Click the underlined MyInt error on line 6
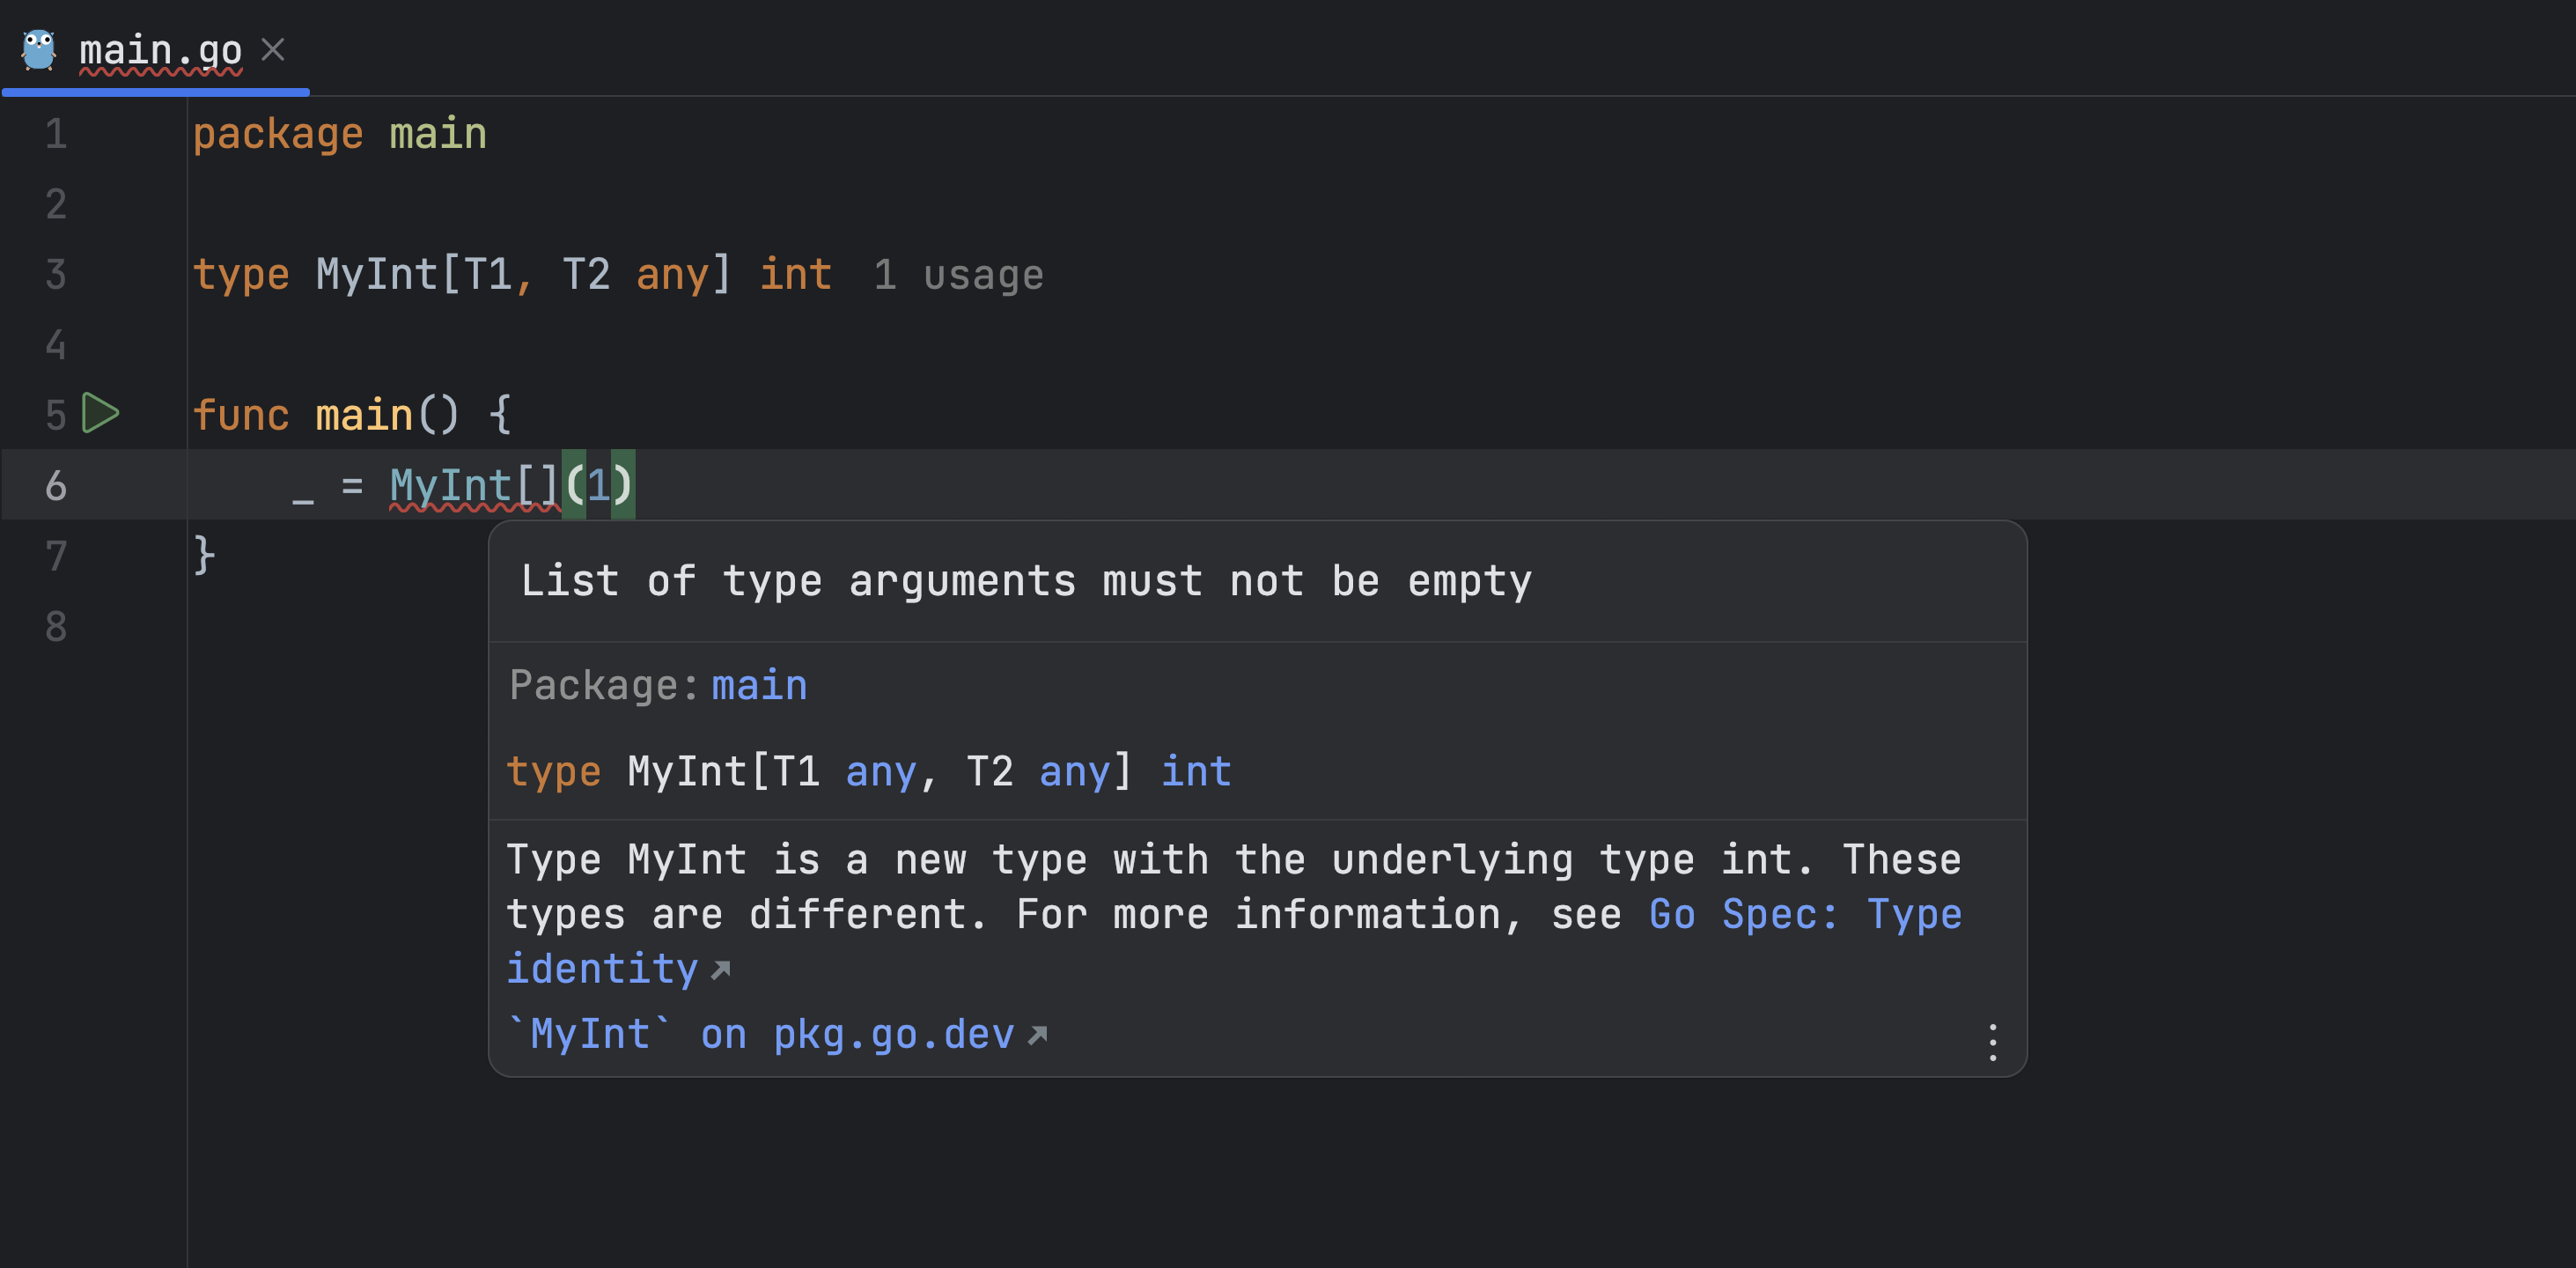 pos(450,486)
